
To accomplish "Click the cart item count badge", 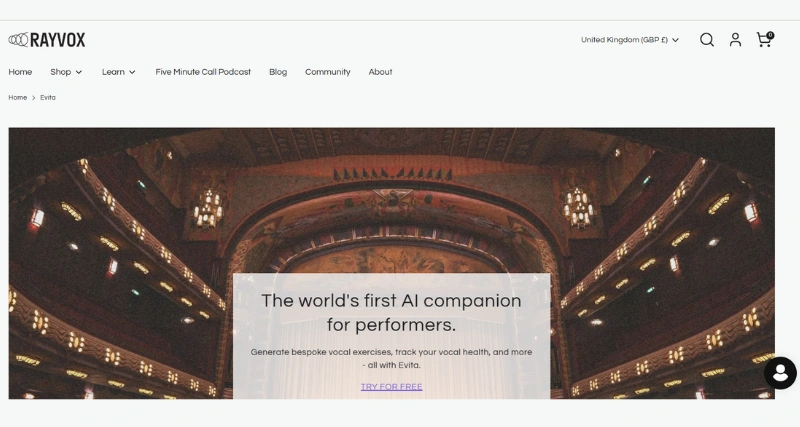I will [770, 35].
